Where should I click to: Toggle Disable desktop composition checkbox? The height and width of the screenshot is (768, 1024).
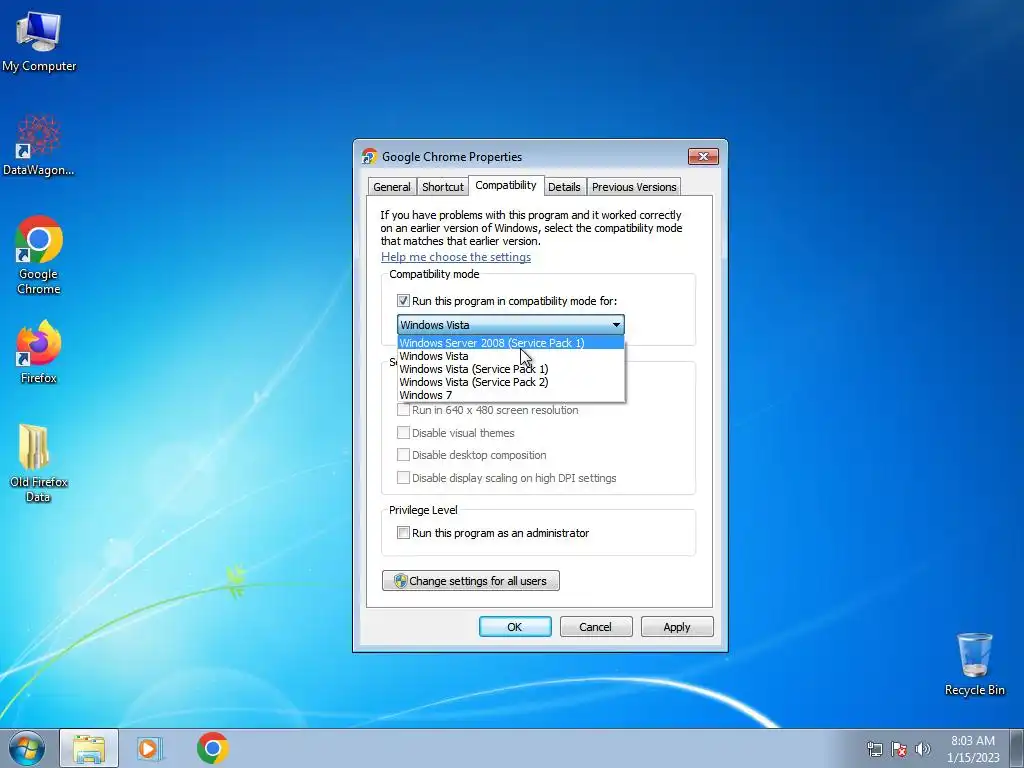point(404,455)
